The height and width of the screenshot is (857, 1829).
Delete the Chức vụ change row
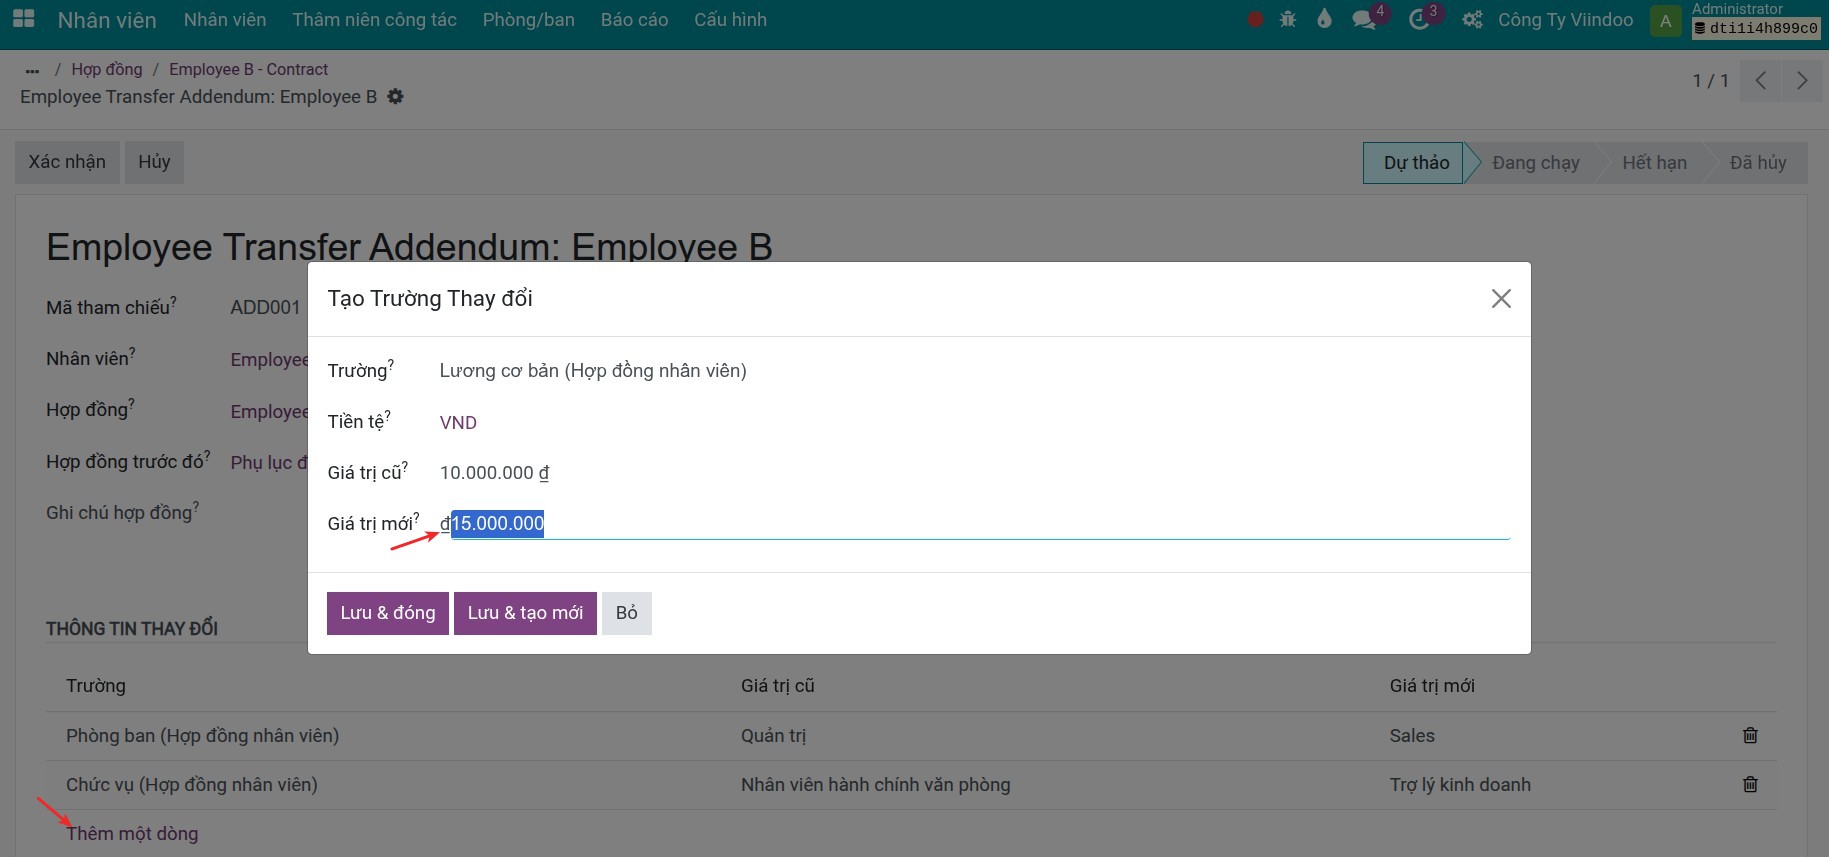pos(1750,784)
